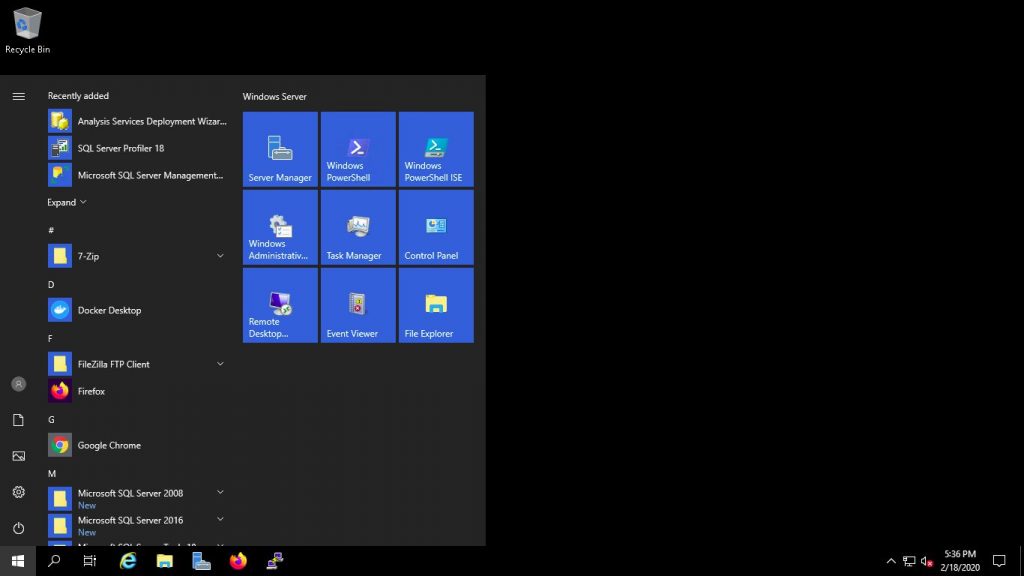
Task: Open Task Manager tile
Action: (x=357, y=227)
